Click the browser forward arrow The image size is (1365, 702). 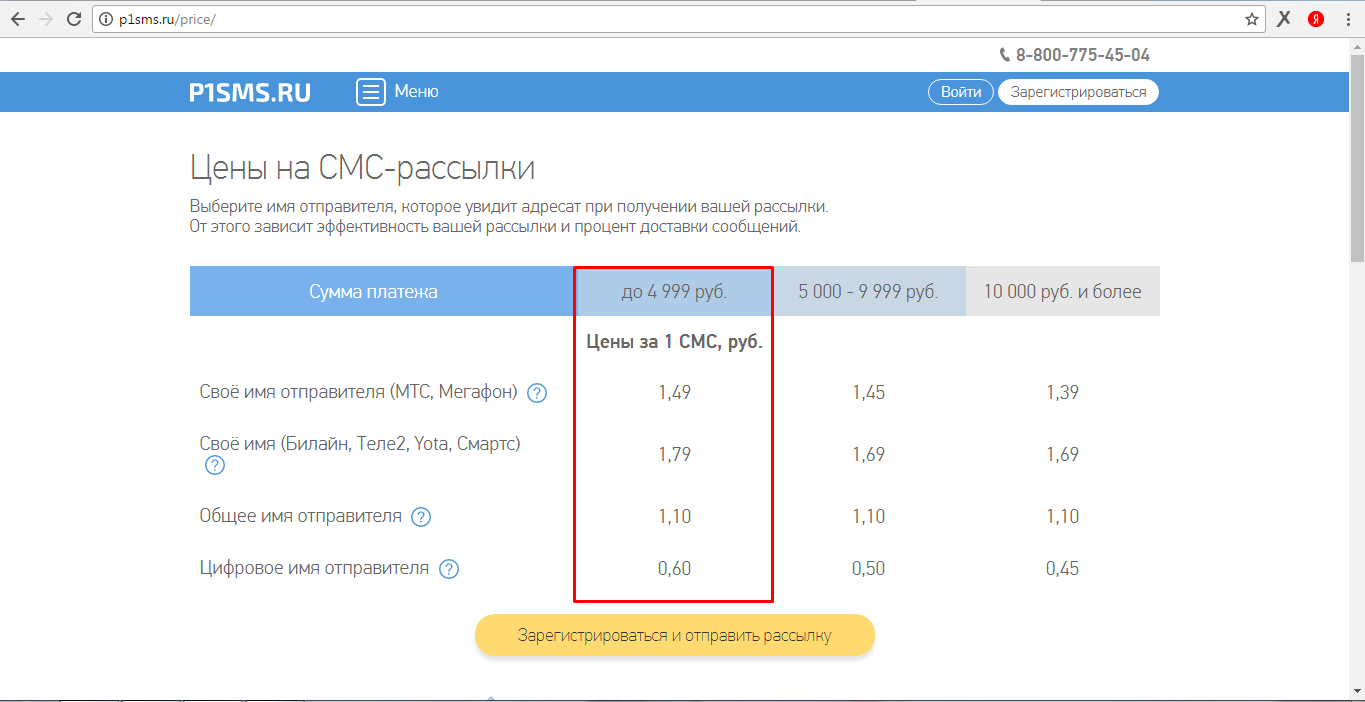click(x=45, y=19)
